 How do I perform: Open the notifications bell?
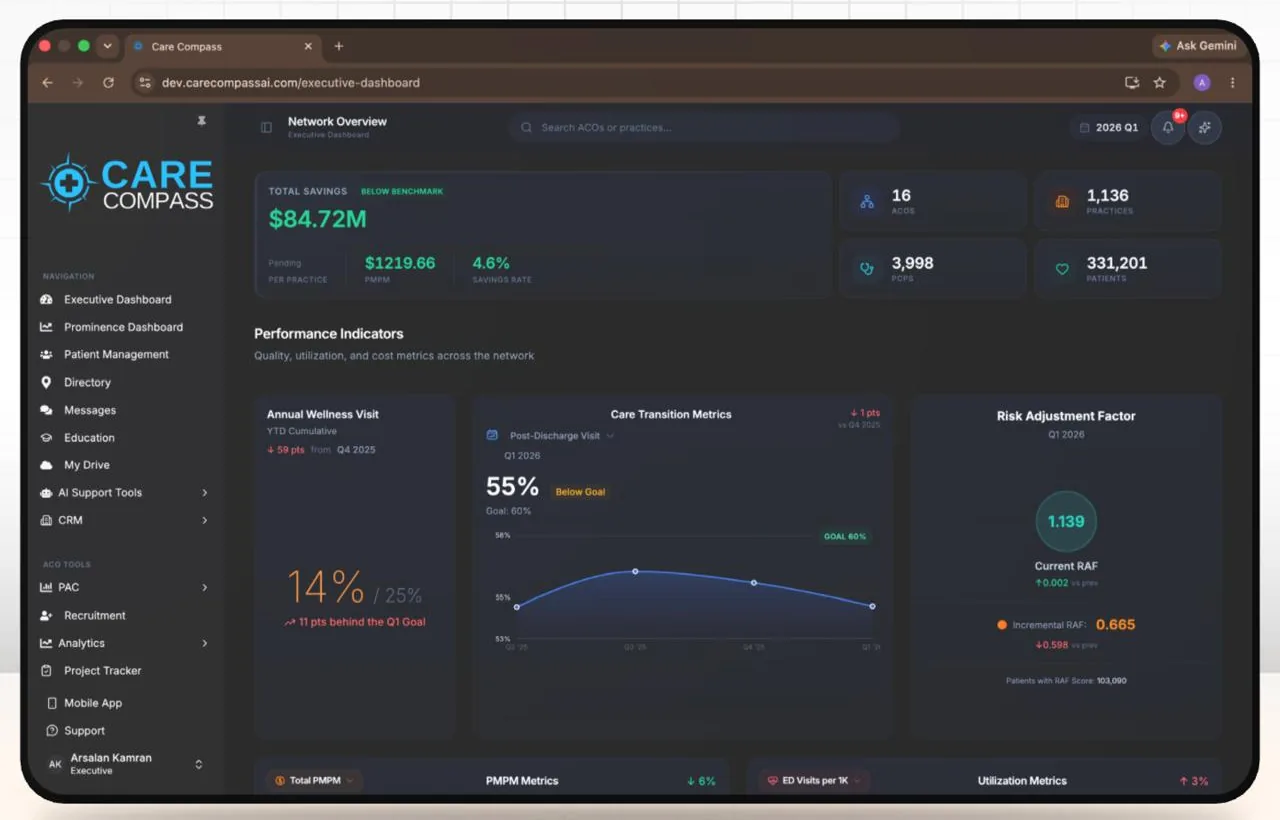tap(1168, 127)
